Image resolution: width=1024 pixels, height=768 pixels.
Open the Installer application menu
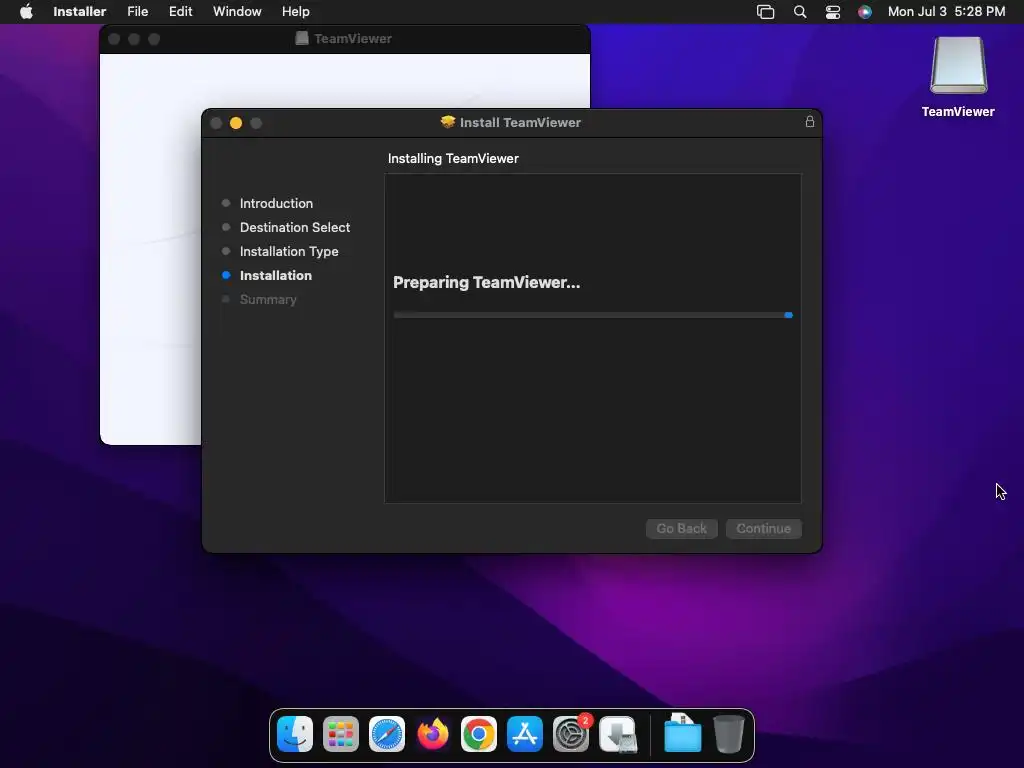click(80, 12)
